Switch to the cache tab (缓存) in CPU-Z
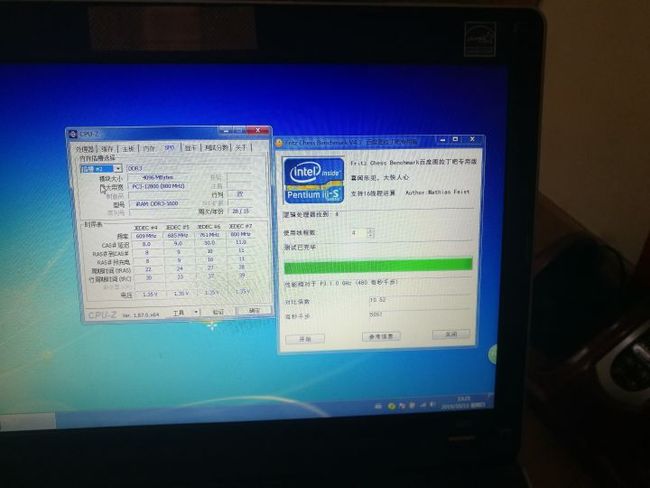 point(107,148)
